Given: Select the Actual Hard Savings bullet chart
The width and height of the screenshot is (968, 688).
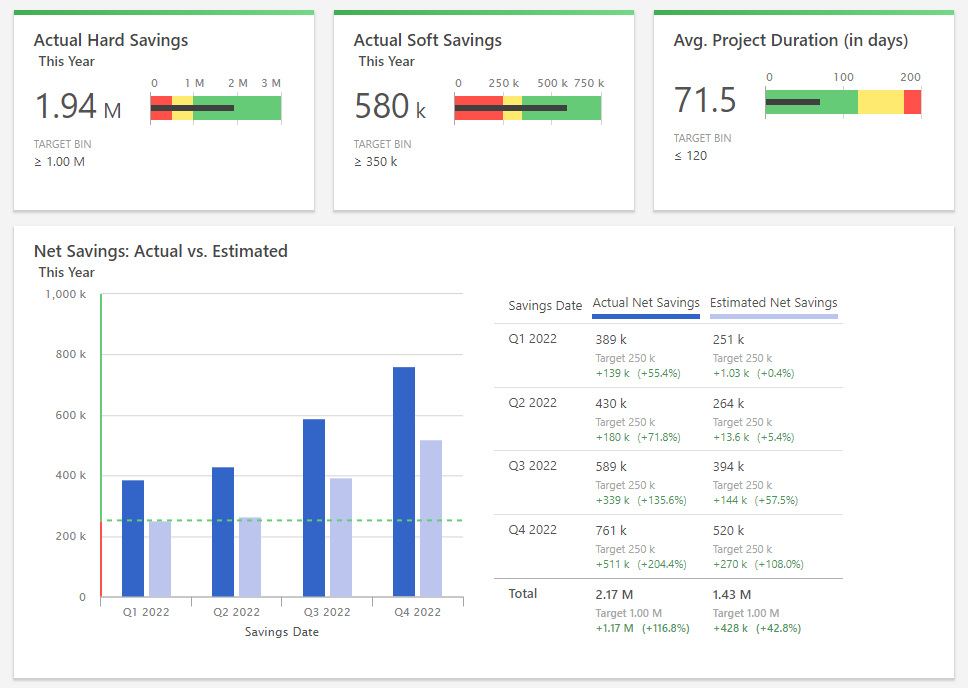Looking at the screenshot, I should [215, 101].
